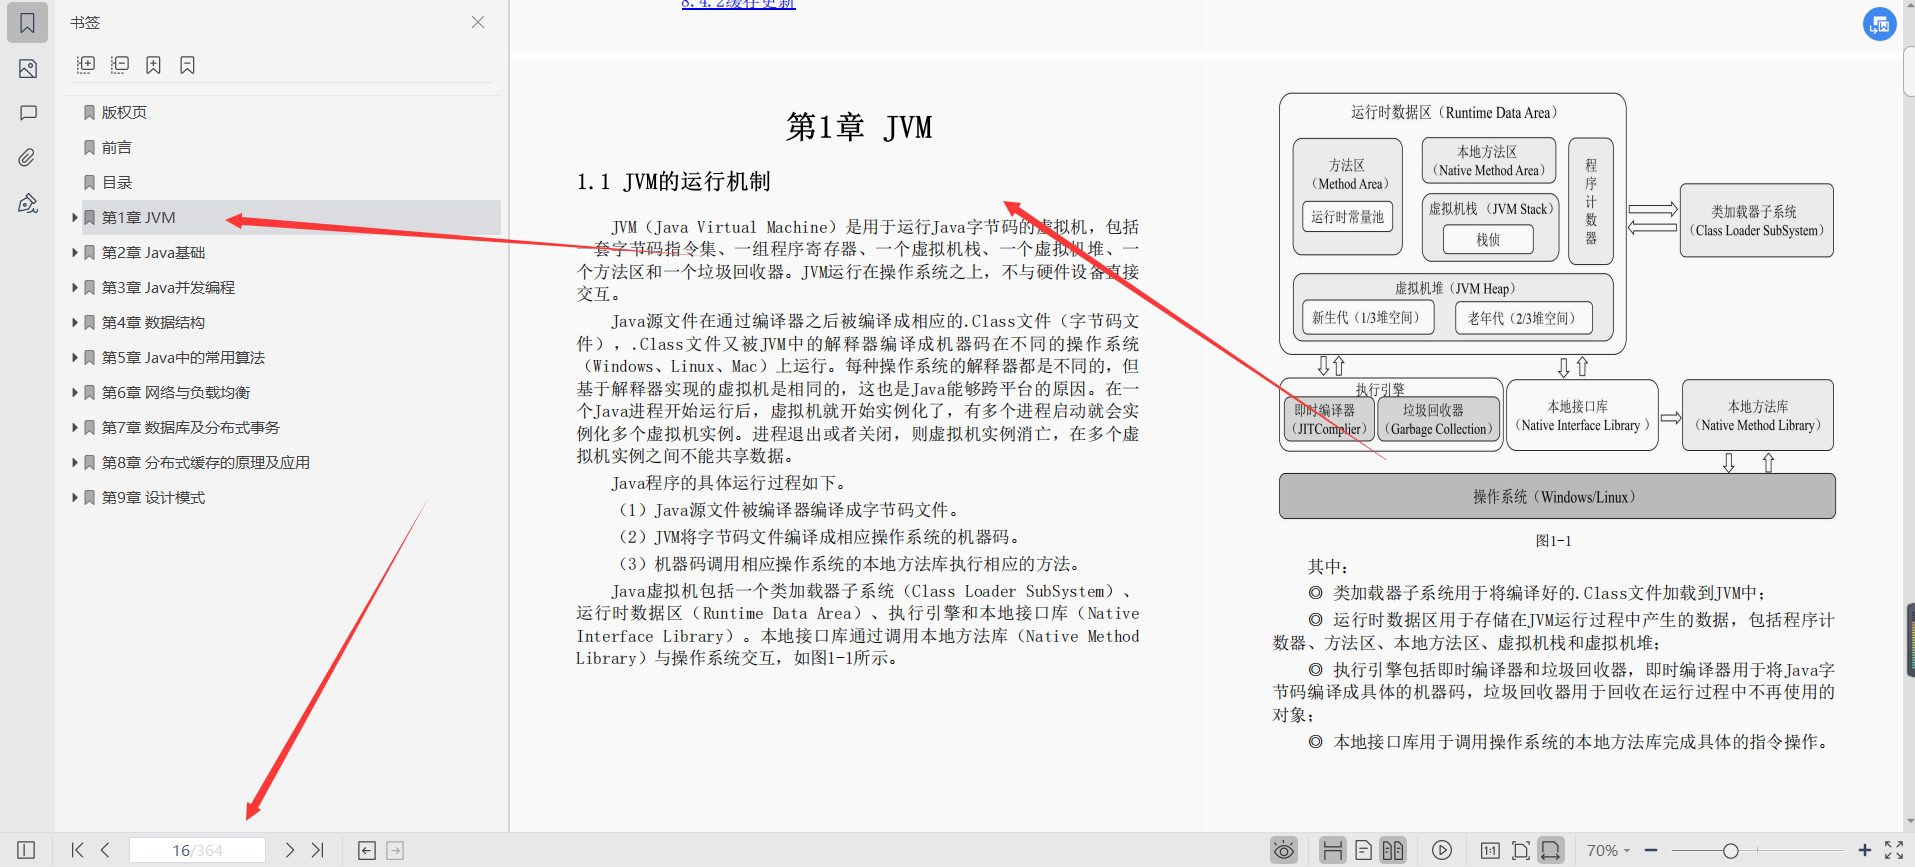The width and height of the screenshot is (1915, 867).
Task: Expand the 第6章 网络与负载均衡 bookmark
Action: [x=74, y=392]
